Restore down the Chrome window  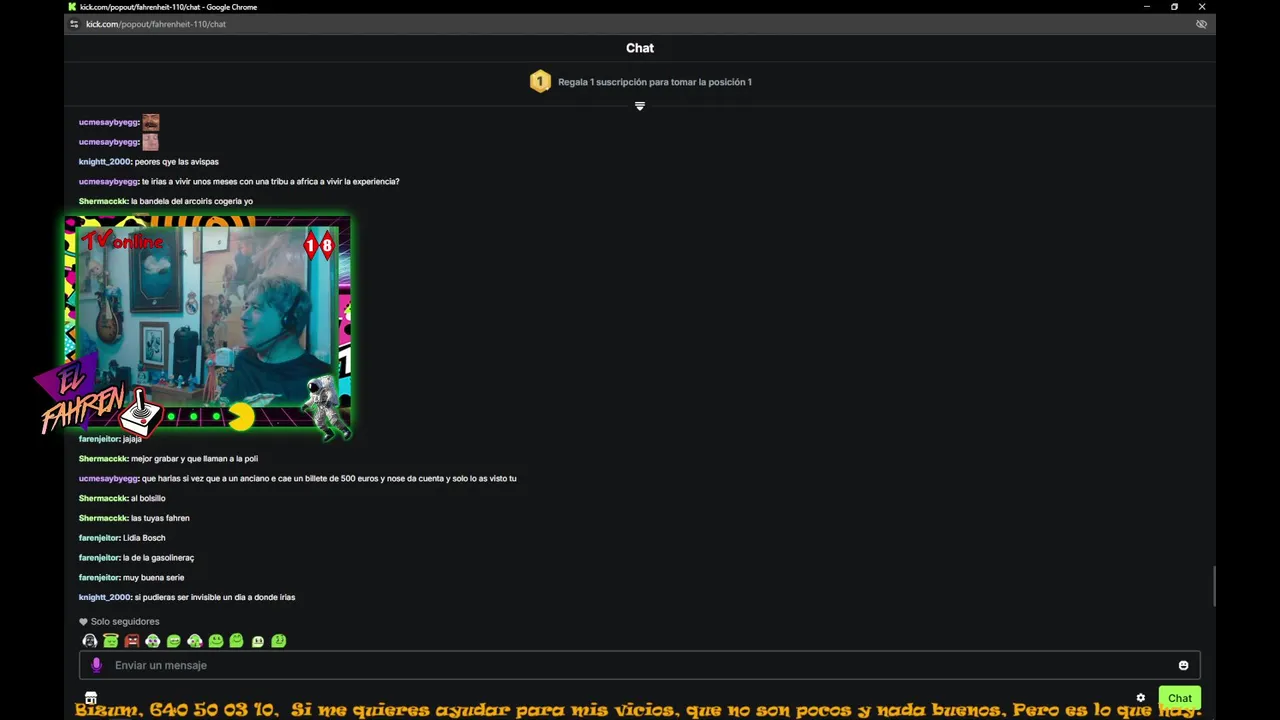coord(1174,7)
